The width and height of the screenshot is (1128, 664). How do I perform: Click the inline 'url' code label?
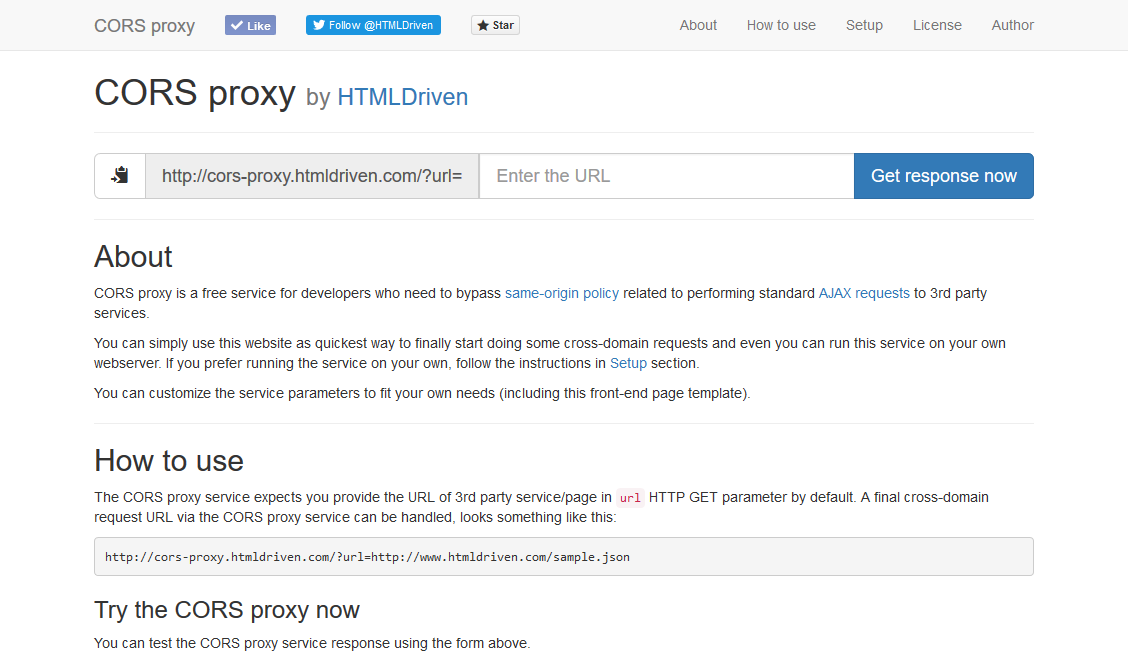pyautogui.click(x=630, y=498)
